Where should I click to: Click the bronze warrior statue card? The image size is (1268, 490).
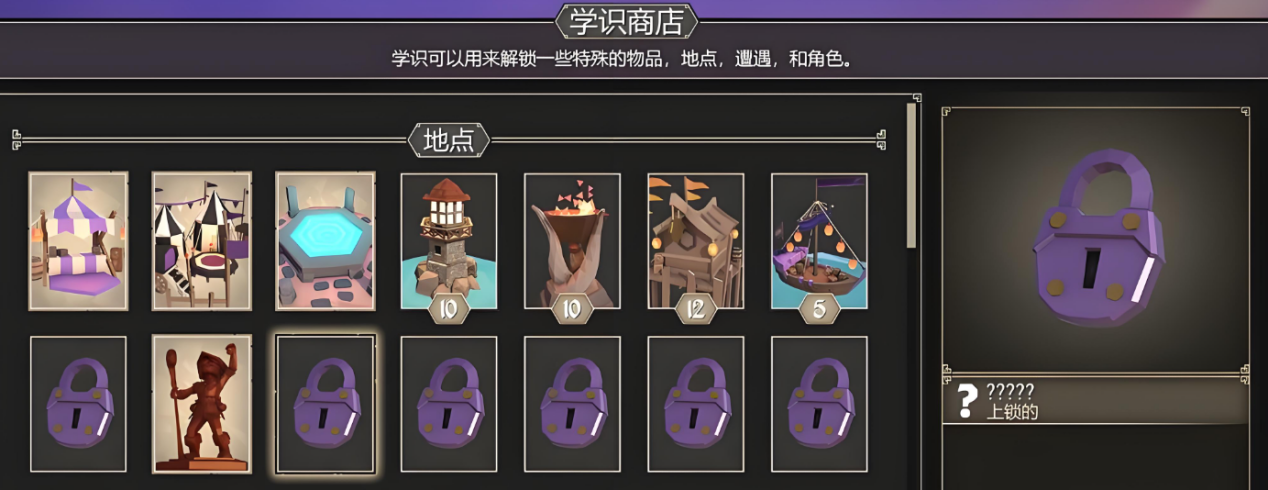202,404
